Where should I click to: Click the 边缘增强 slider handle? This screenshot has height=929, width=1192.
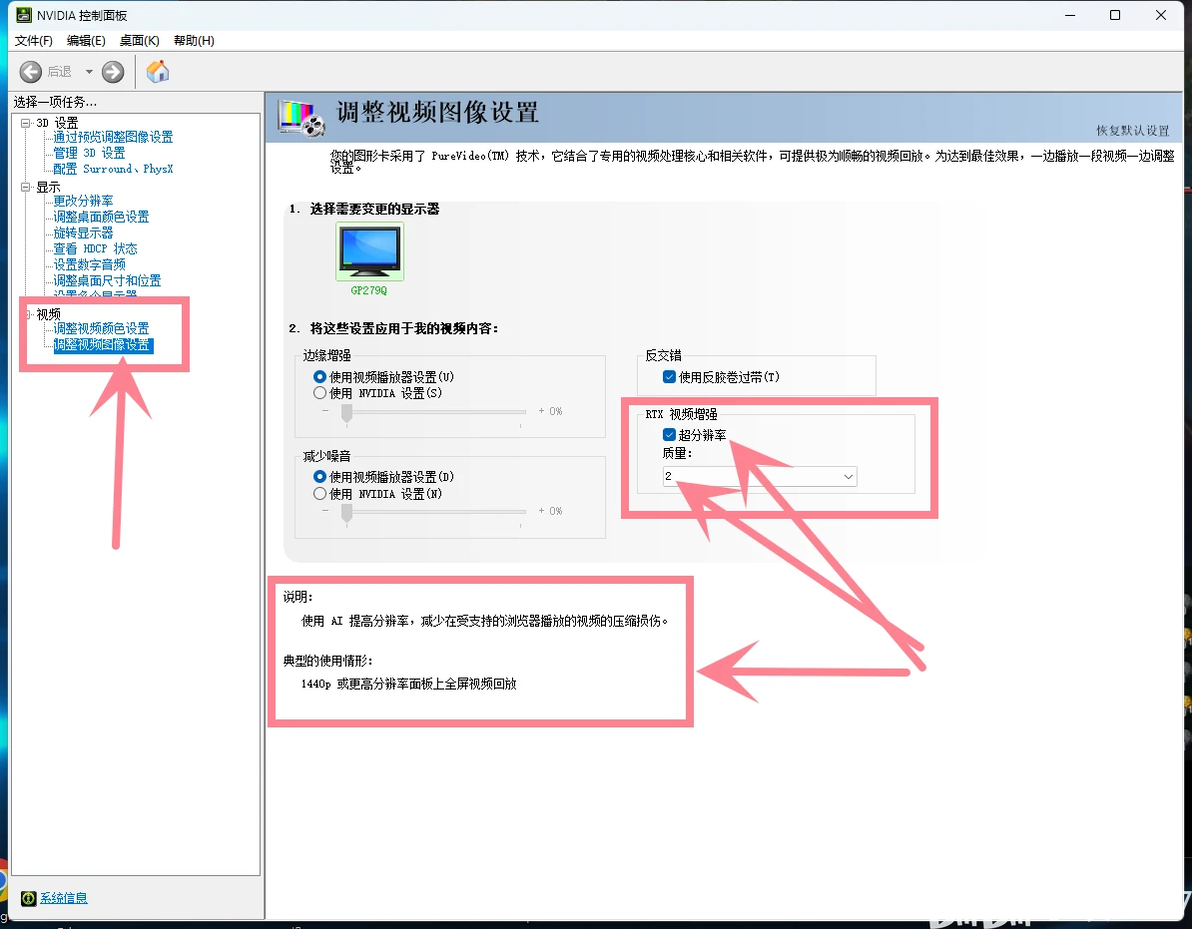(x=347, y=413)
